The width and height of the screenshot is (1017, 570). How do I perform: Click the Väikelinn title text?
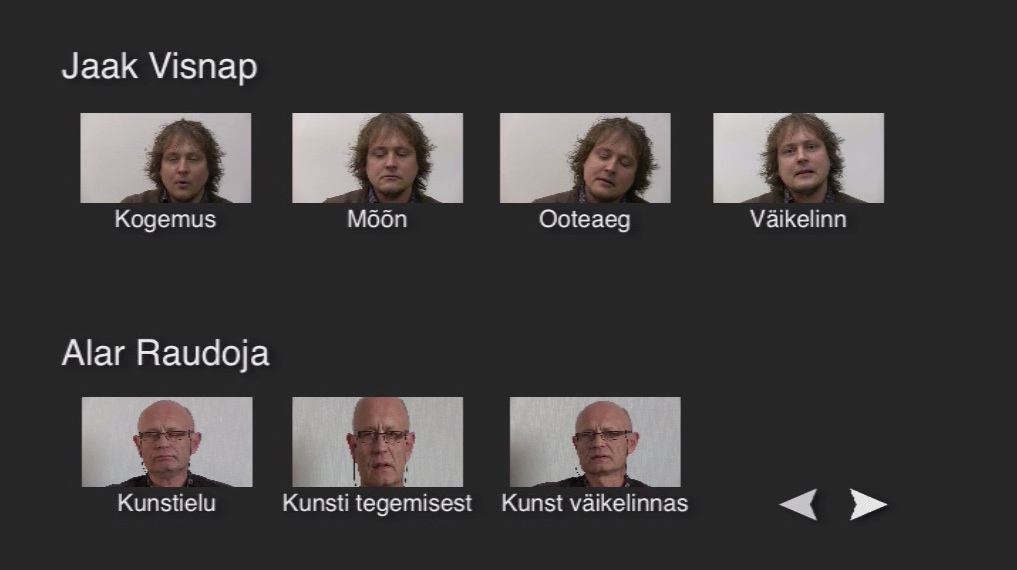click(798, 219)
